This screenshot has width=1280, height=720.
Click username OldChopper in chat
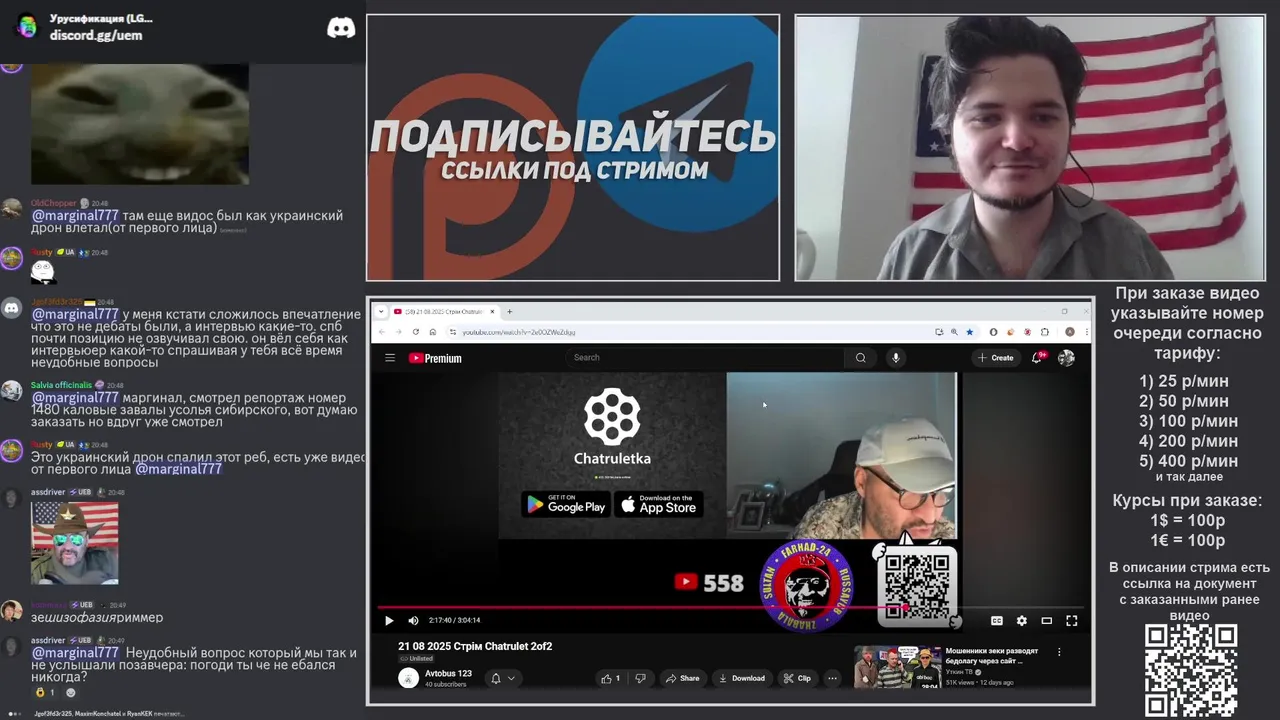click(x=53, y=203)
